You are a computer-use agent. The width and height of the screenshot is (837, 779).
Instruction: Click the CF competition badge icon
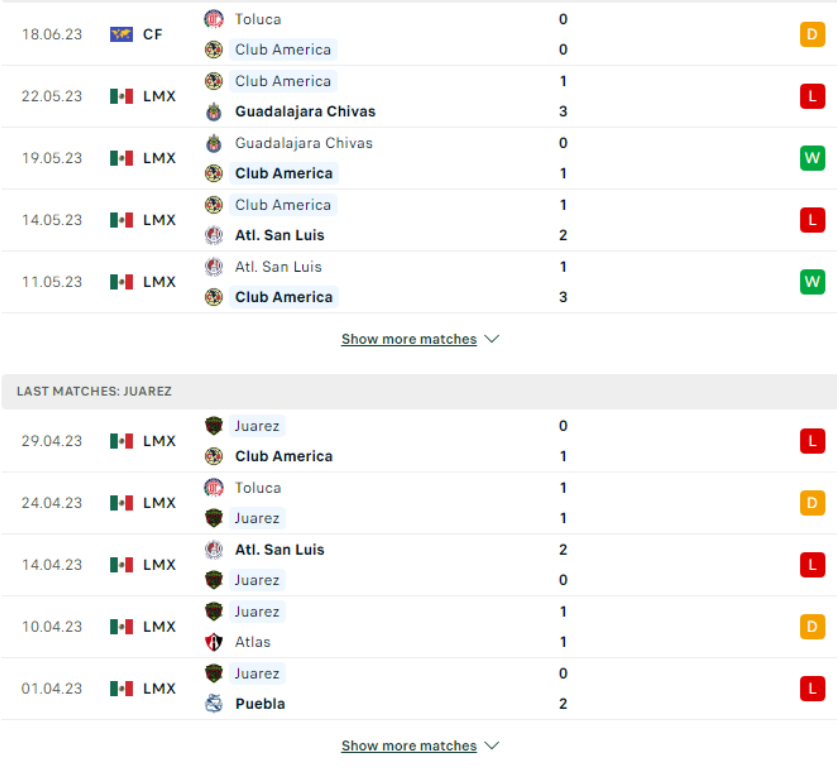tap(120, 33)
